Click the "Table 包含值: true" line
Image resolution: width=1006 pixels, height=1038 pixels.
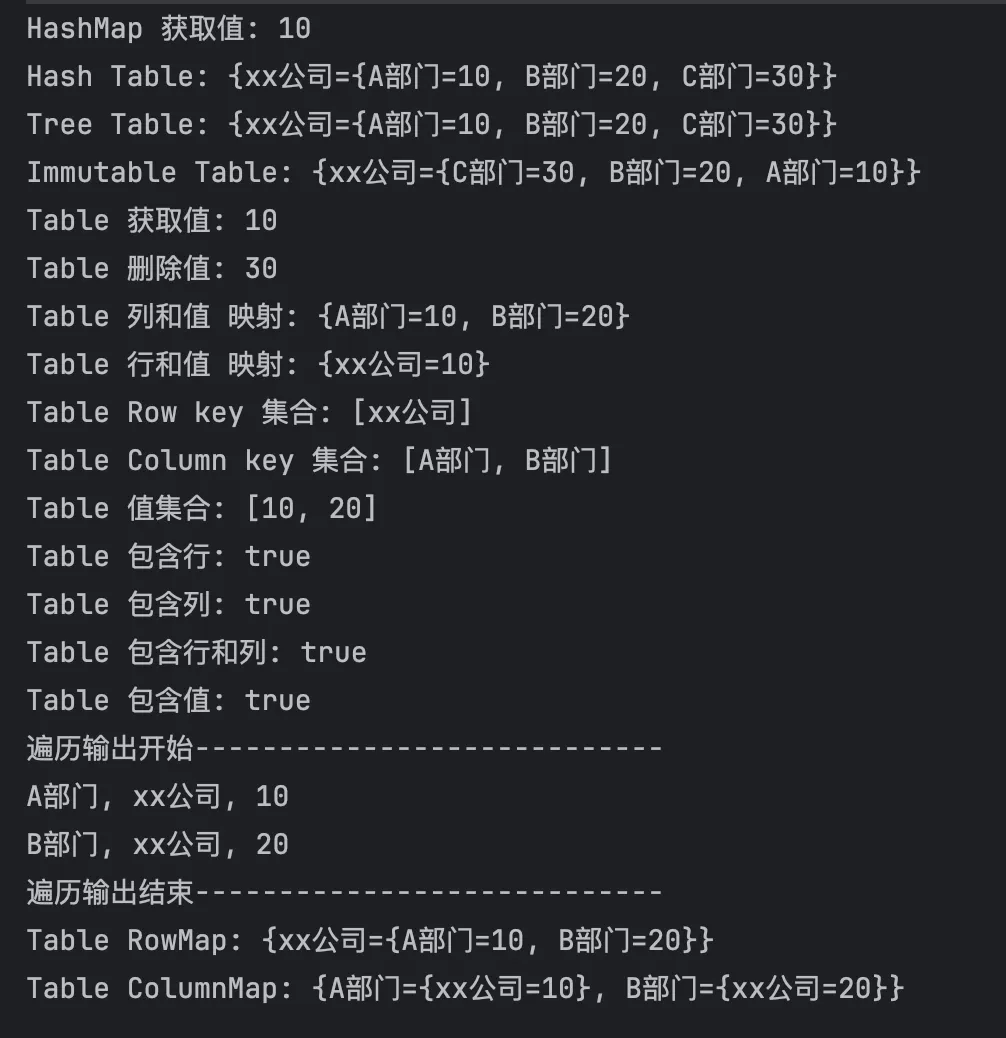click(x=168, y=701)
